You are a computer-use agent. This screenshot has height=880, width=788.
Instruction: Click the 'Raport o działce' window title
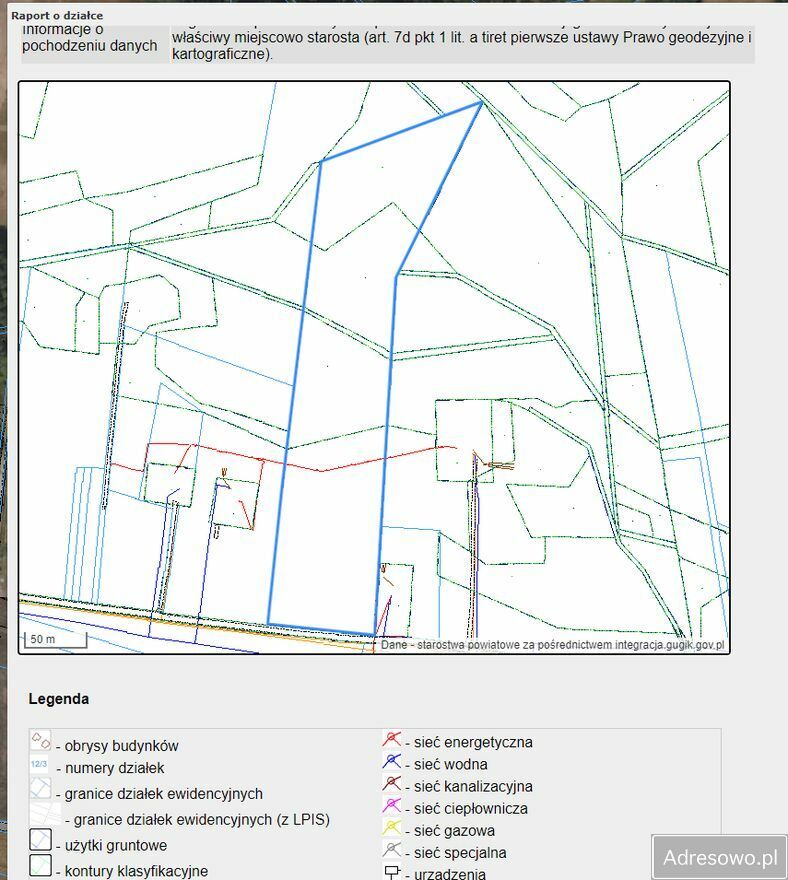(57, 16)
